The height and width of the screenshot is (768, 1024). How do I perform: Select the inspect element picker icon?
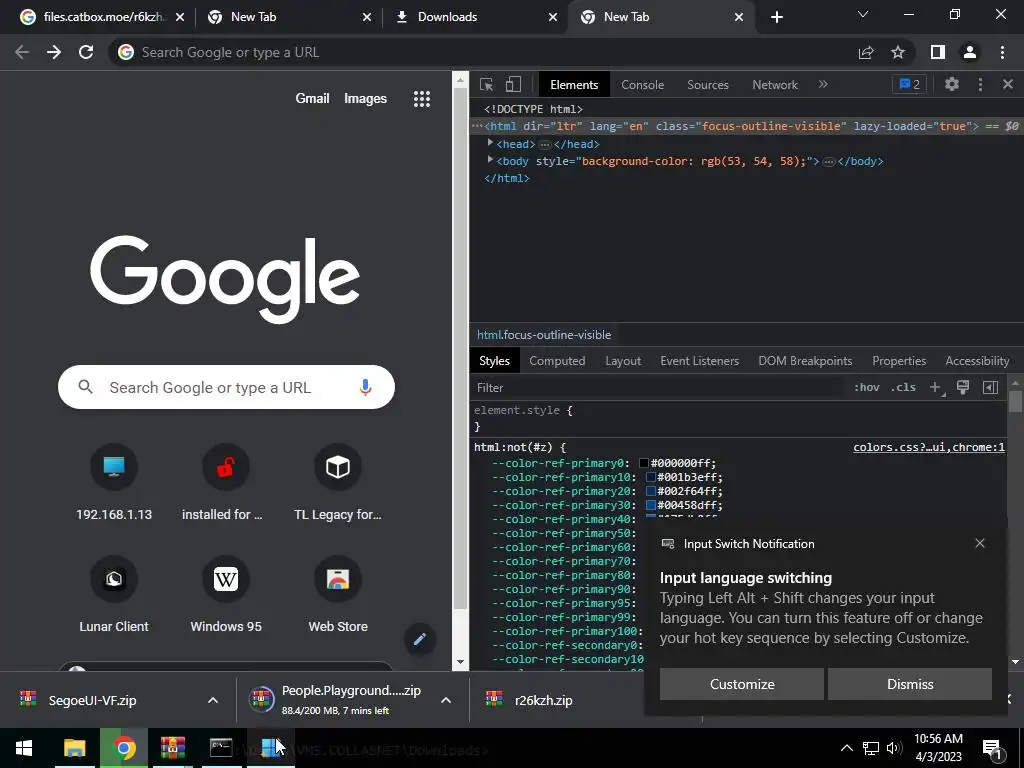click(486, 84)
